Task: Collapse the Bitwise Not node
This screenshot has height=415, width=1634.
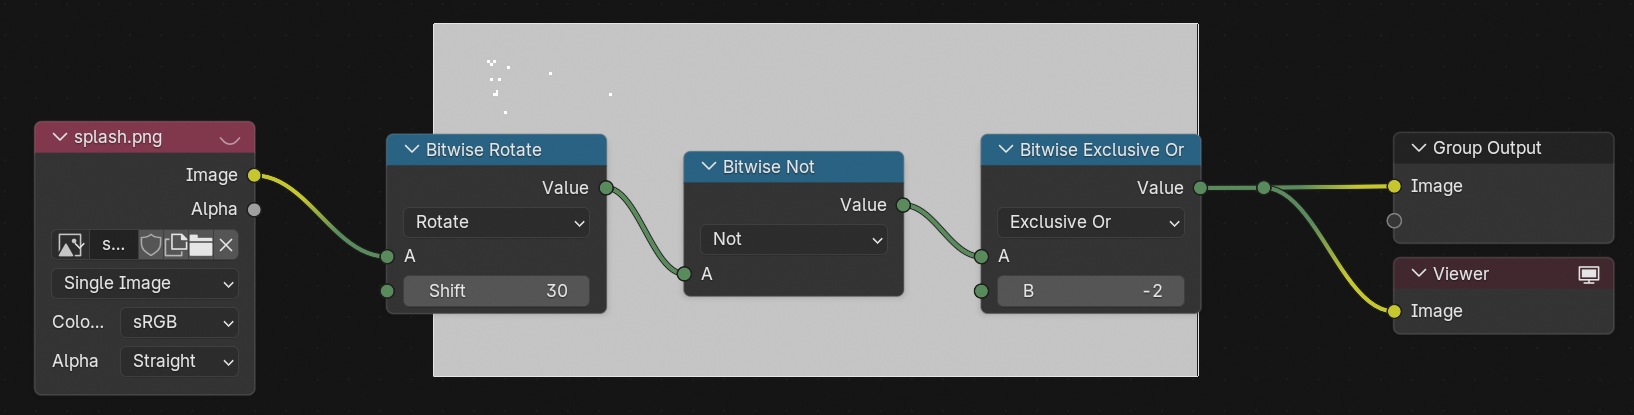Action: (x=709, y=167)
